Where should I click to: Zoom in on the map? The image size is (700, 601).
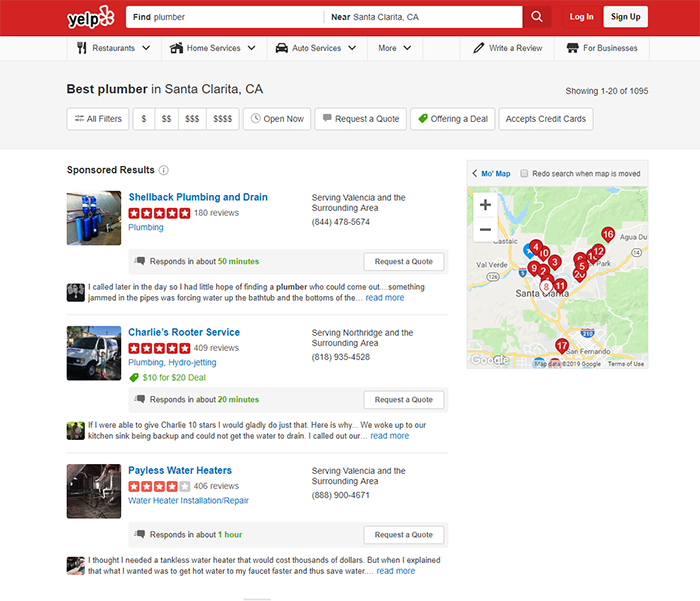[x=485, y=205]
